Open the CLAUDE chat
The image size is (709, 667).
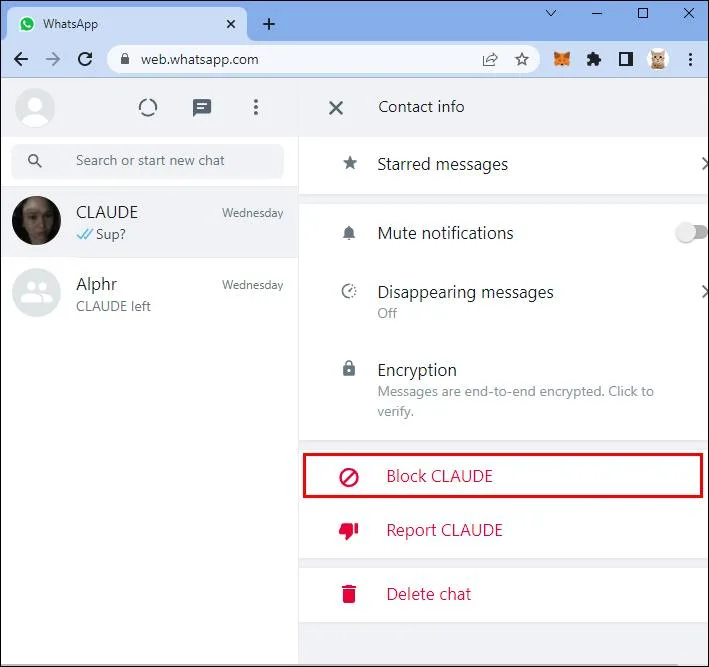pyautogui.click(x=149, y=222)
